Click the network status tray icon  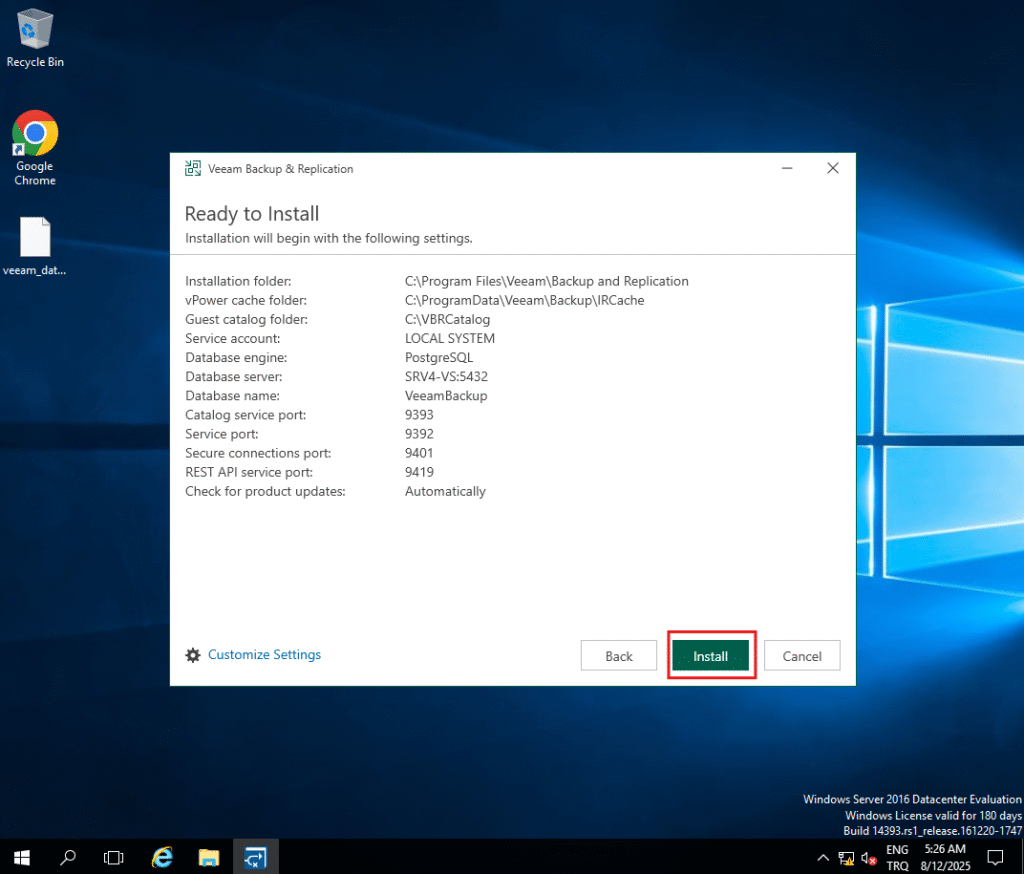click(846, 858)
